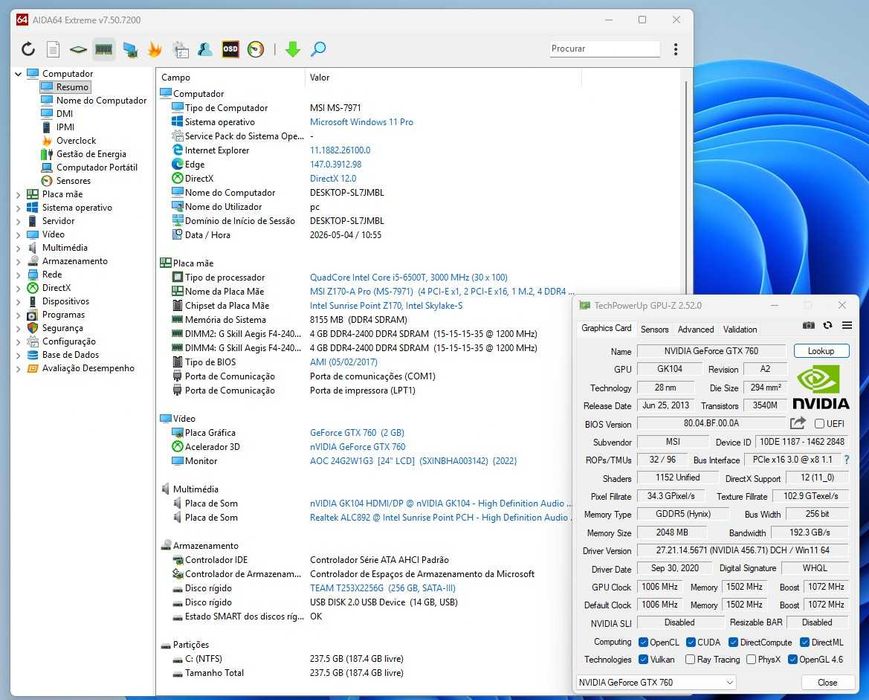Expand the Placa mãe tree node
Screen dimensions: 869x700
pyautogui.click(x=18, y=195)
